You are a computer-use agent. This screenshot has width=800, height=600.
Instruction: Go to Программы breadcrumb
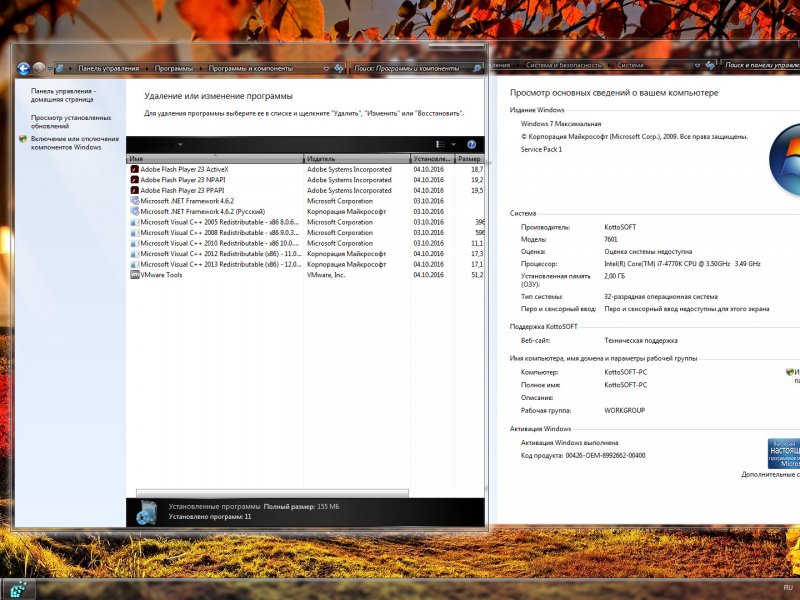(173, 68)
